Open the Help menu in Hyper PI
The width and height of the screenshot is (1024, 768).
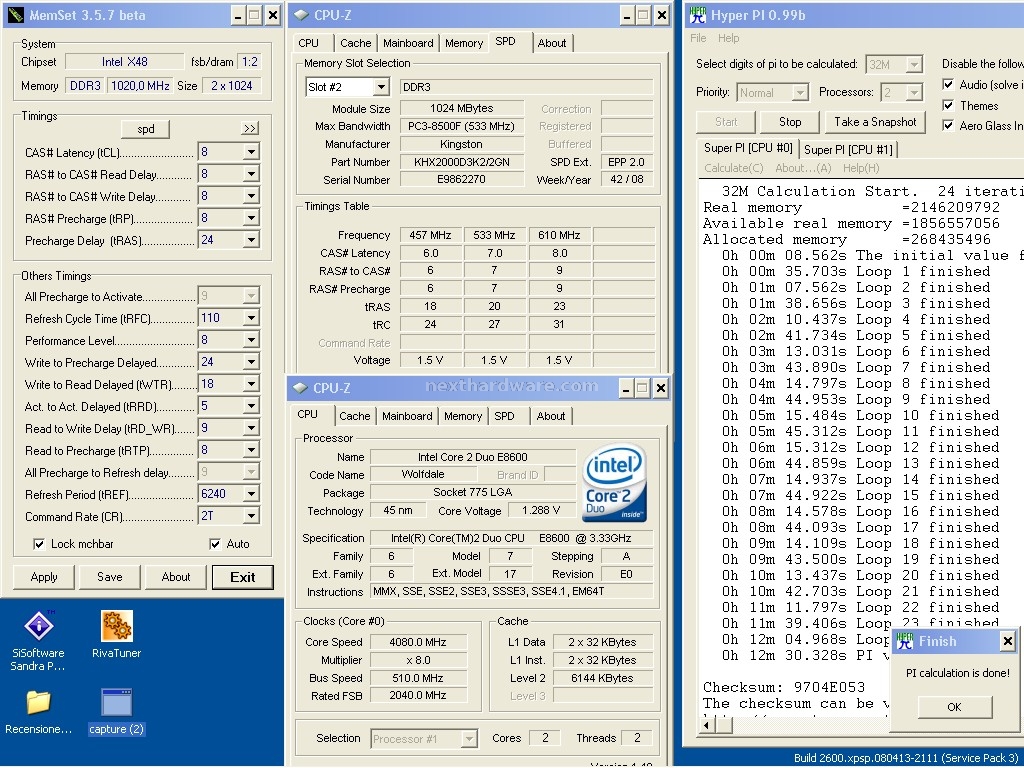[x=728, y=38]
